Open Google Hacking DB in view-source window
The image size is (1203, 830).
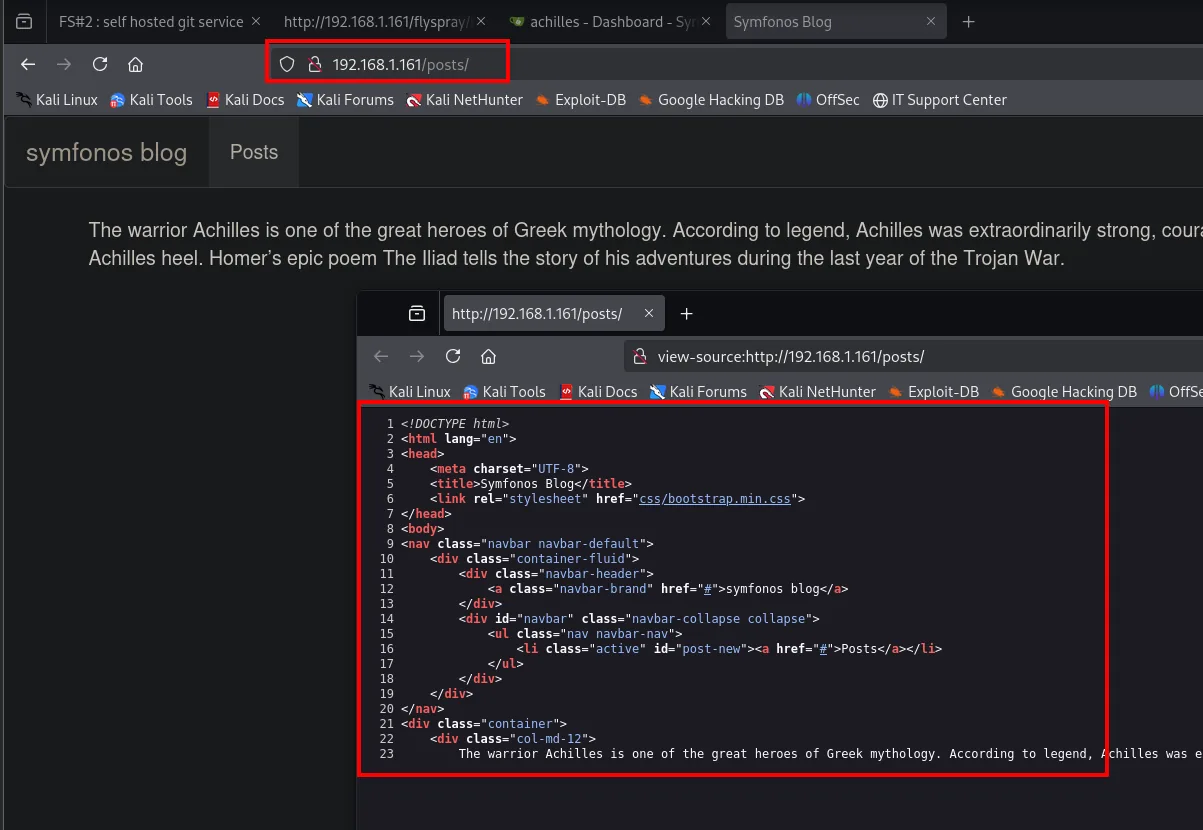pos(1064,392)
